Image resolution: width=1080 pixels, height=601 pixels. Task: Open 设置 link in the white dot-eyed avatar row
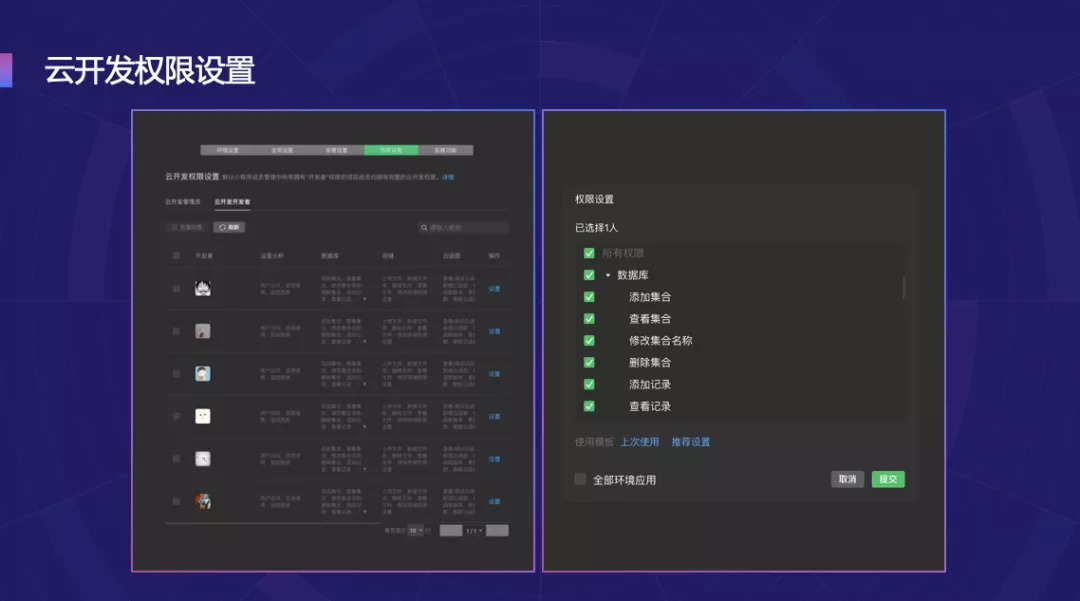(x=495, y=417)
